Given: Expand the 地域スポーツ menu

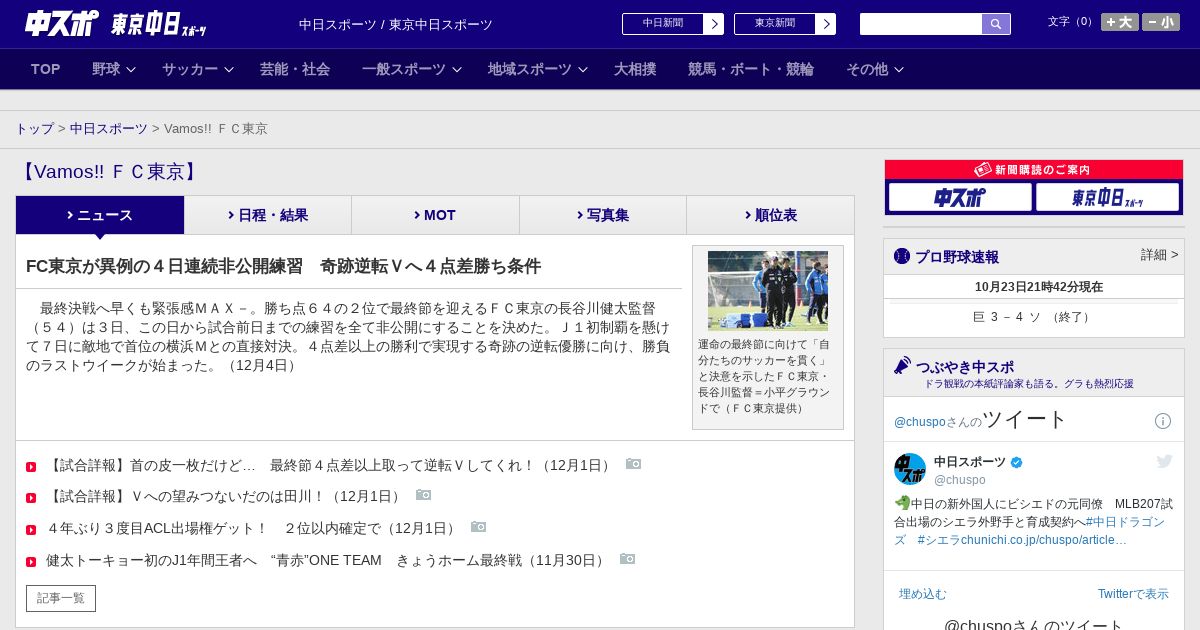Looking at the screenshot, I should 538,69.
